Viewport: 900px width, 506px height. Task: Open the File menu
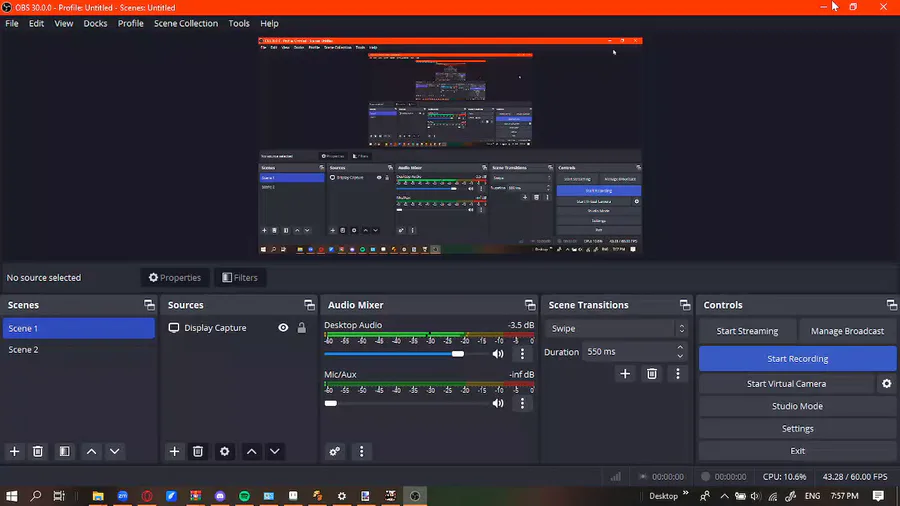[x=11, y=24]
